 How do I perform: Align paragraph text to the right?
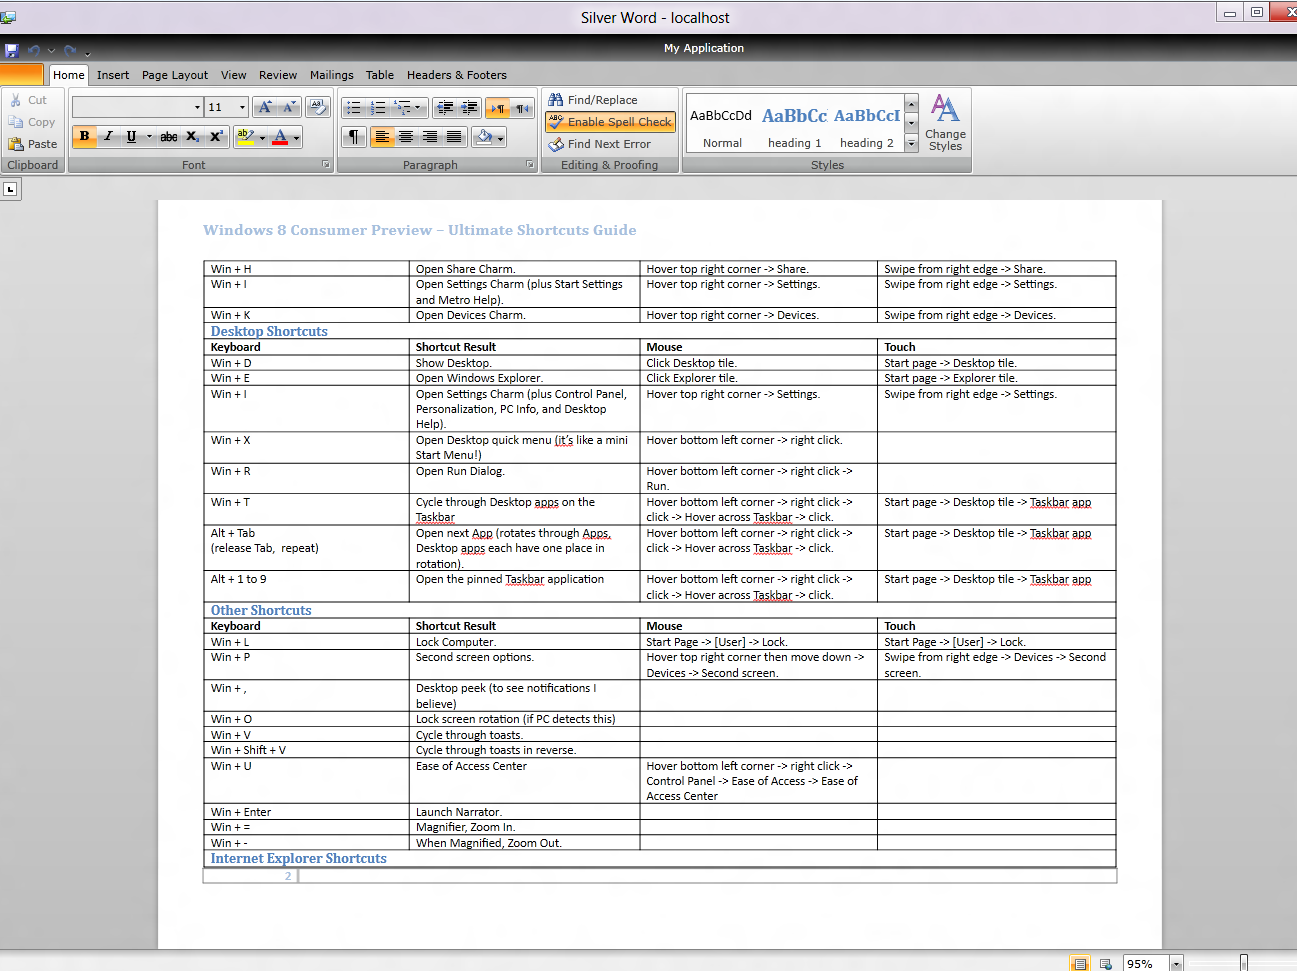pyautogui.click(x=430, y=137)
